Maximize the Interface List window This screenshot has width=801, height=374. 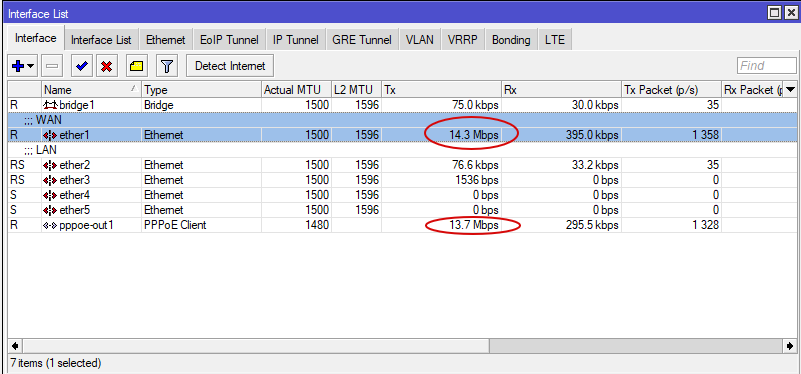774,13
